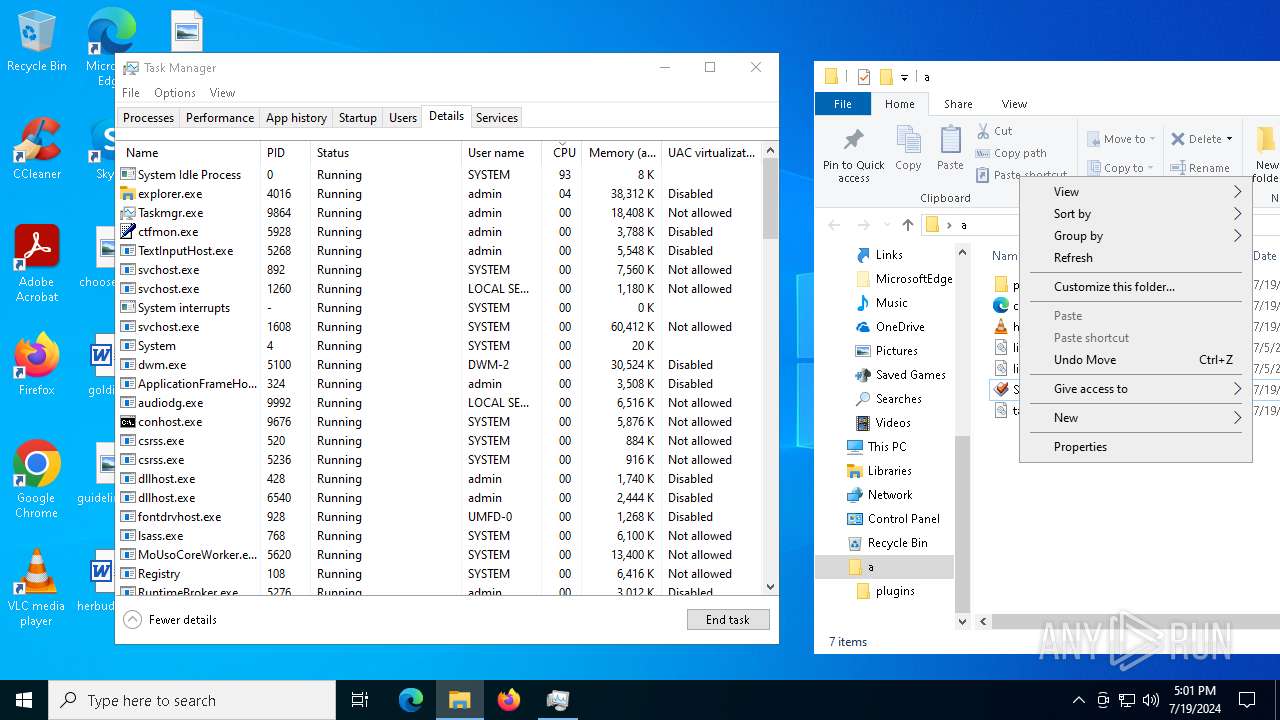This screenshot has height=720, width=1280.
Task: Click the Up arrow navigation icon in Explorer
Action: coord(907,225)
